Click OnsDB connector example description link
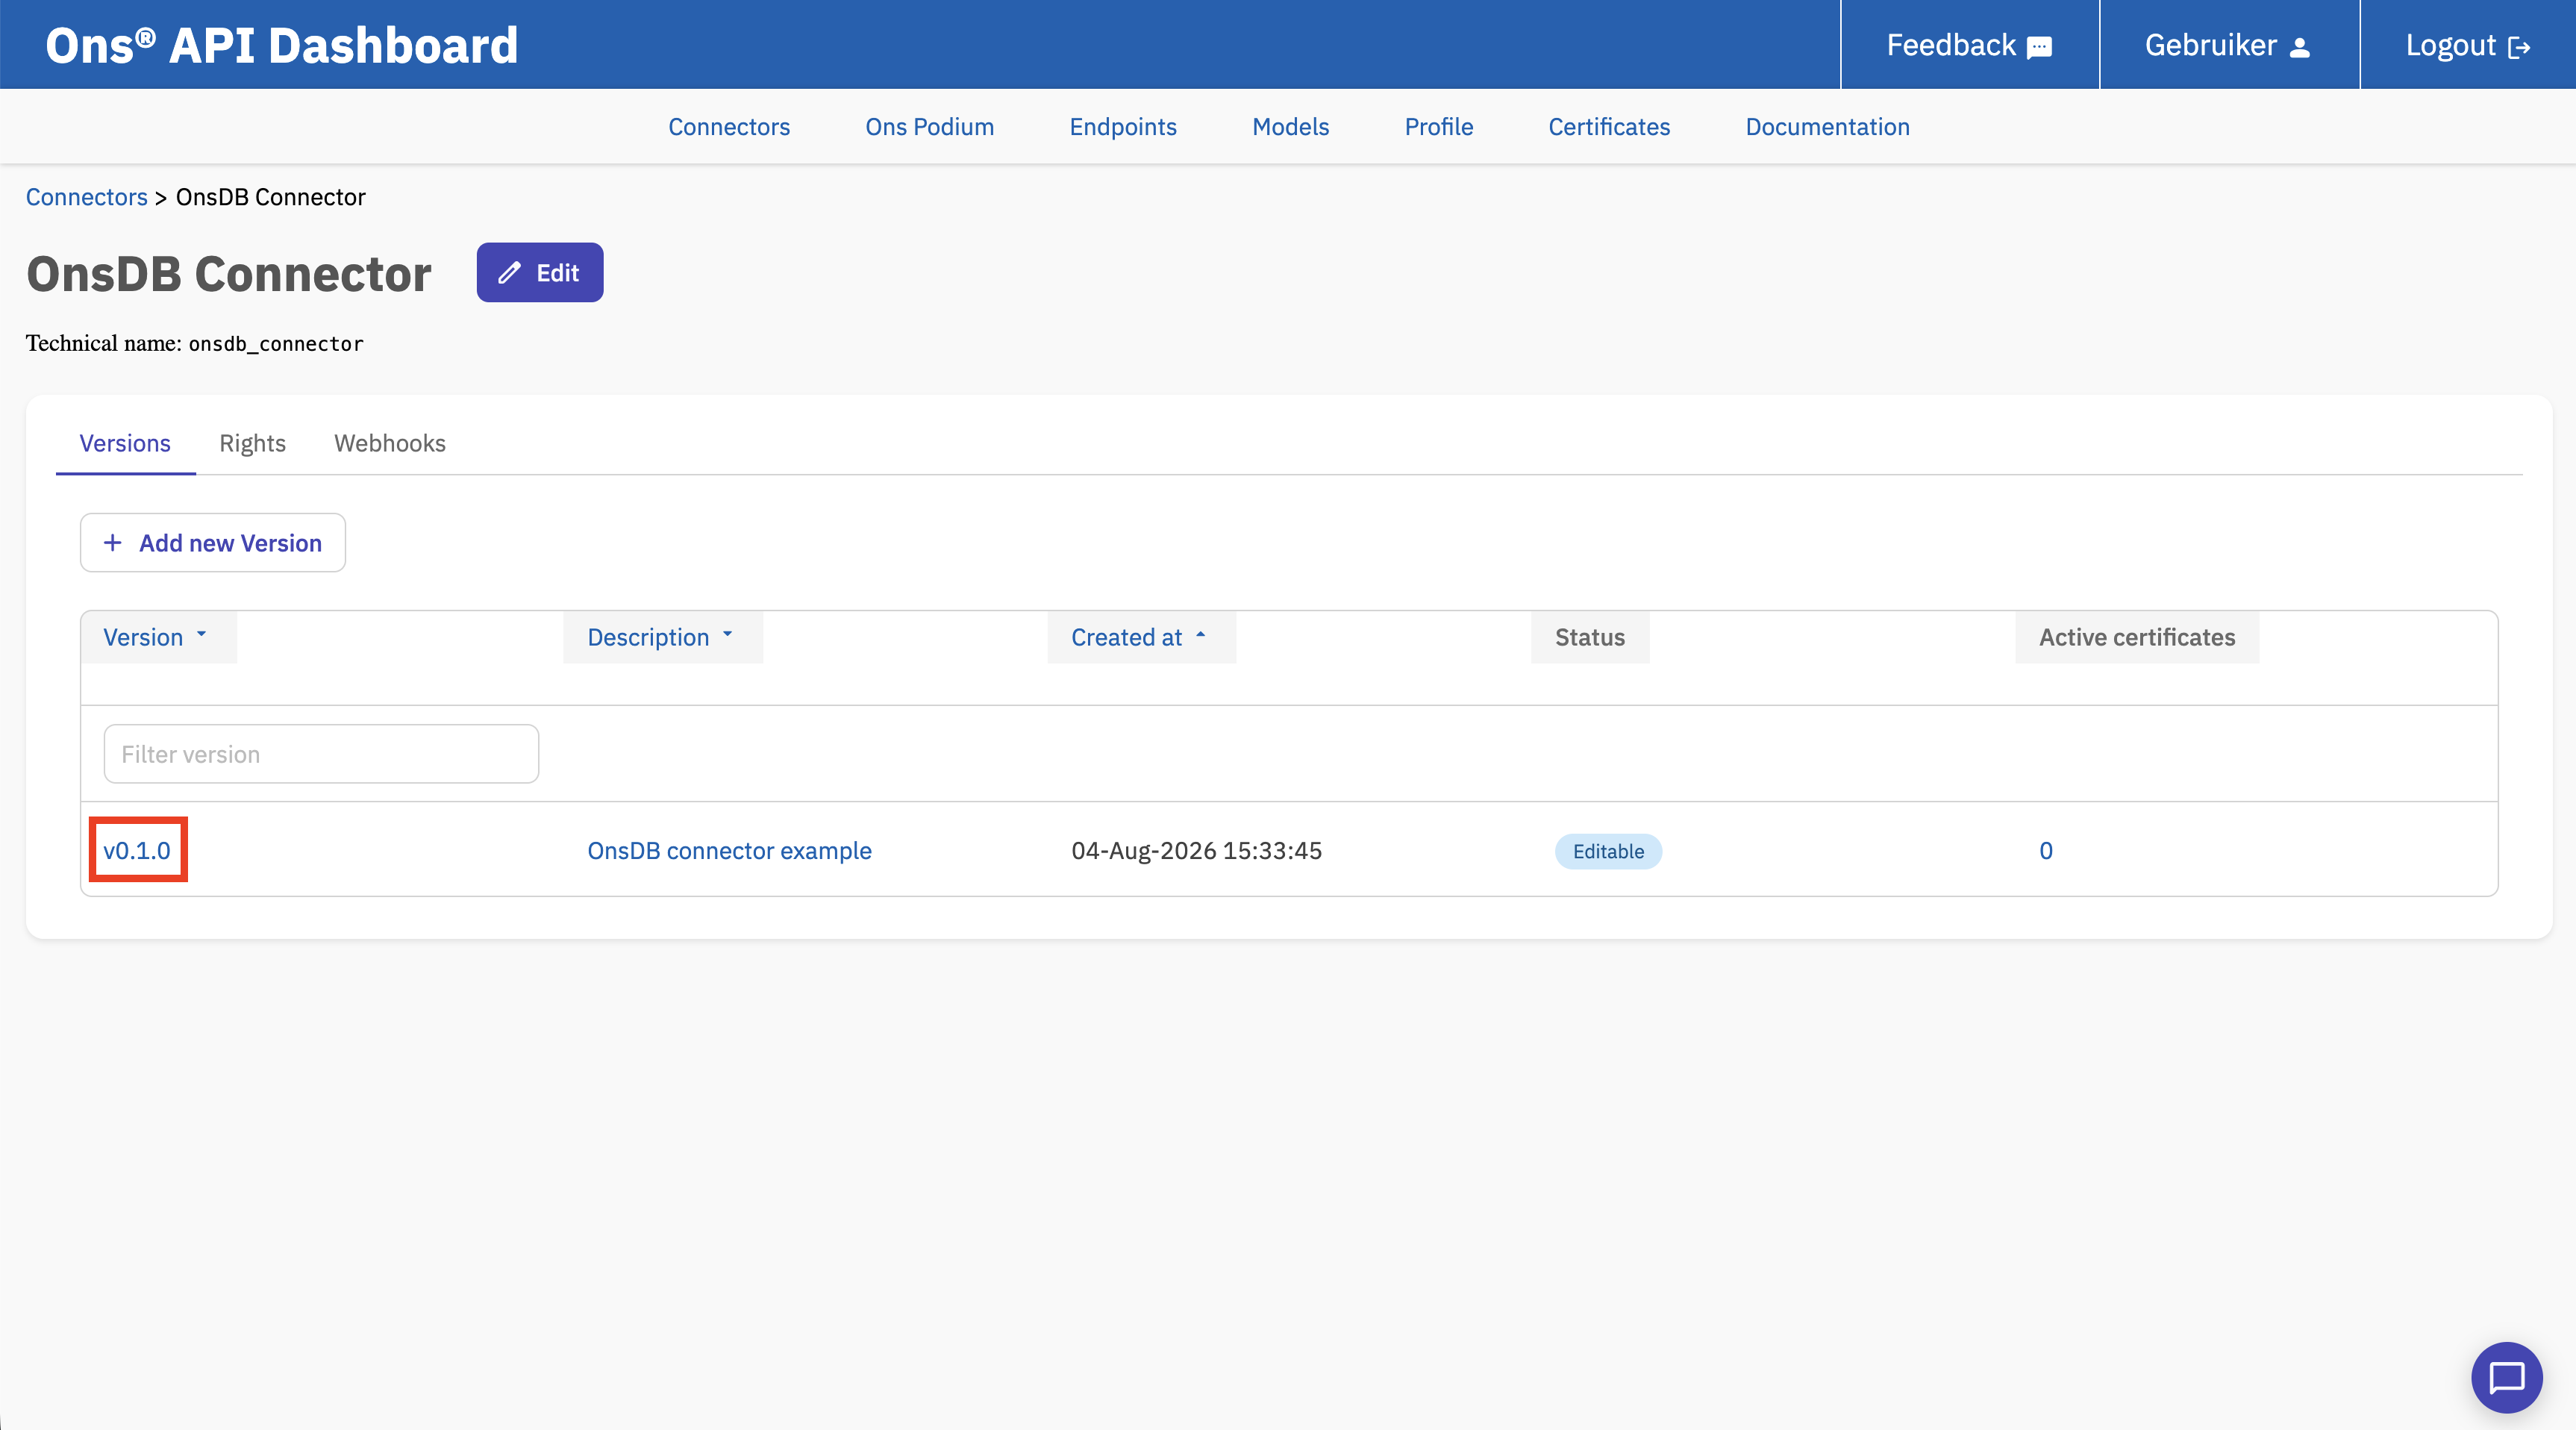2576x1430 pixels. [729, 850]
